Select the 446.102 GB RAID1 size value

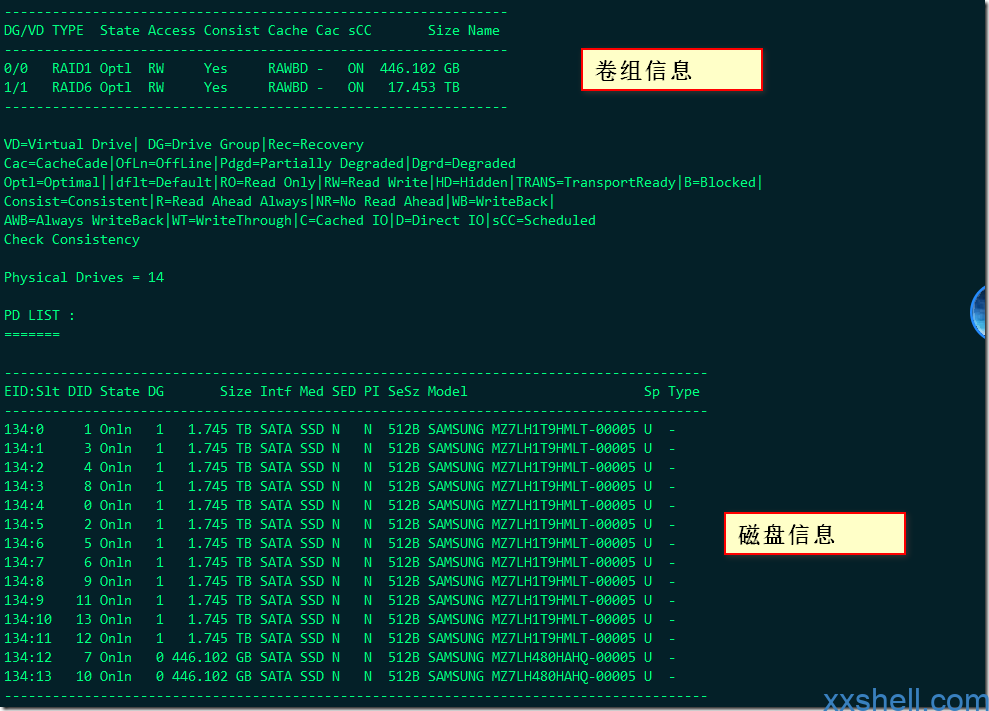(419, 68)
